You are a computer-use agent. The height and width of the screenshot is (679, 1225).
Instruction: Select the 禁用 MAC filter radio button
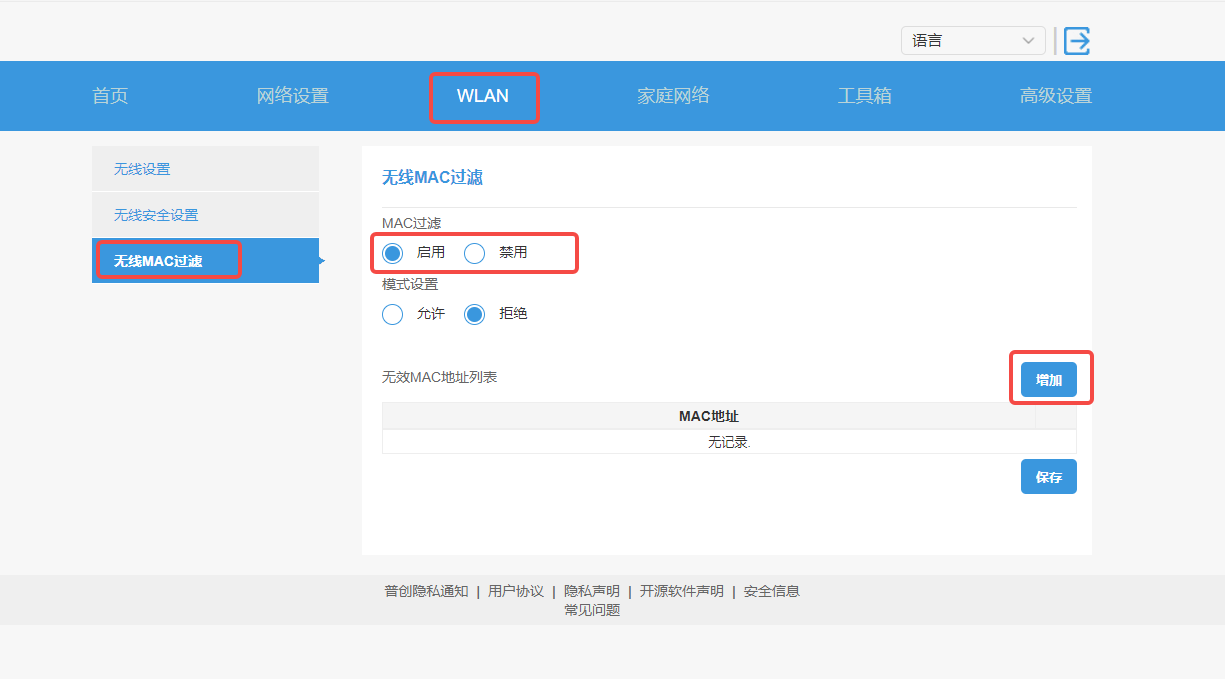475,253
